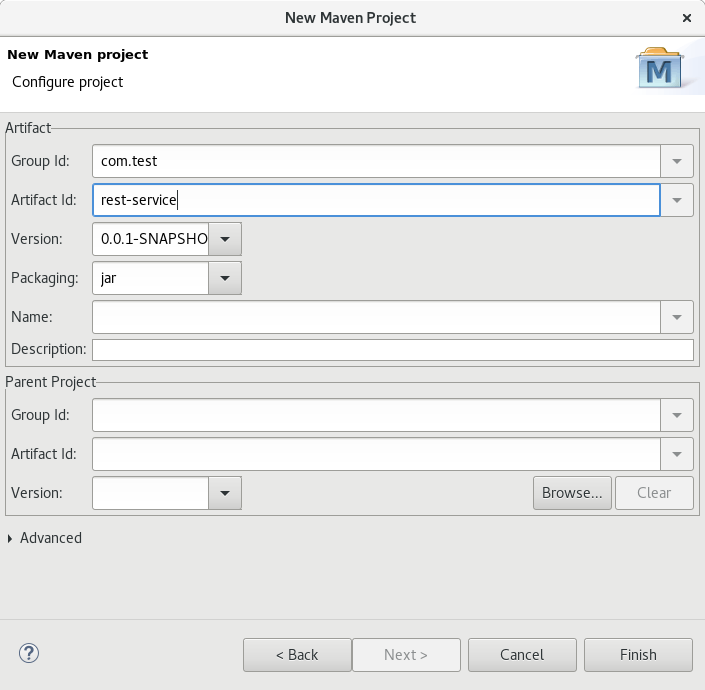Focus the Description text field
Viewport: 705px width, 690px height.
pos(392,350)
